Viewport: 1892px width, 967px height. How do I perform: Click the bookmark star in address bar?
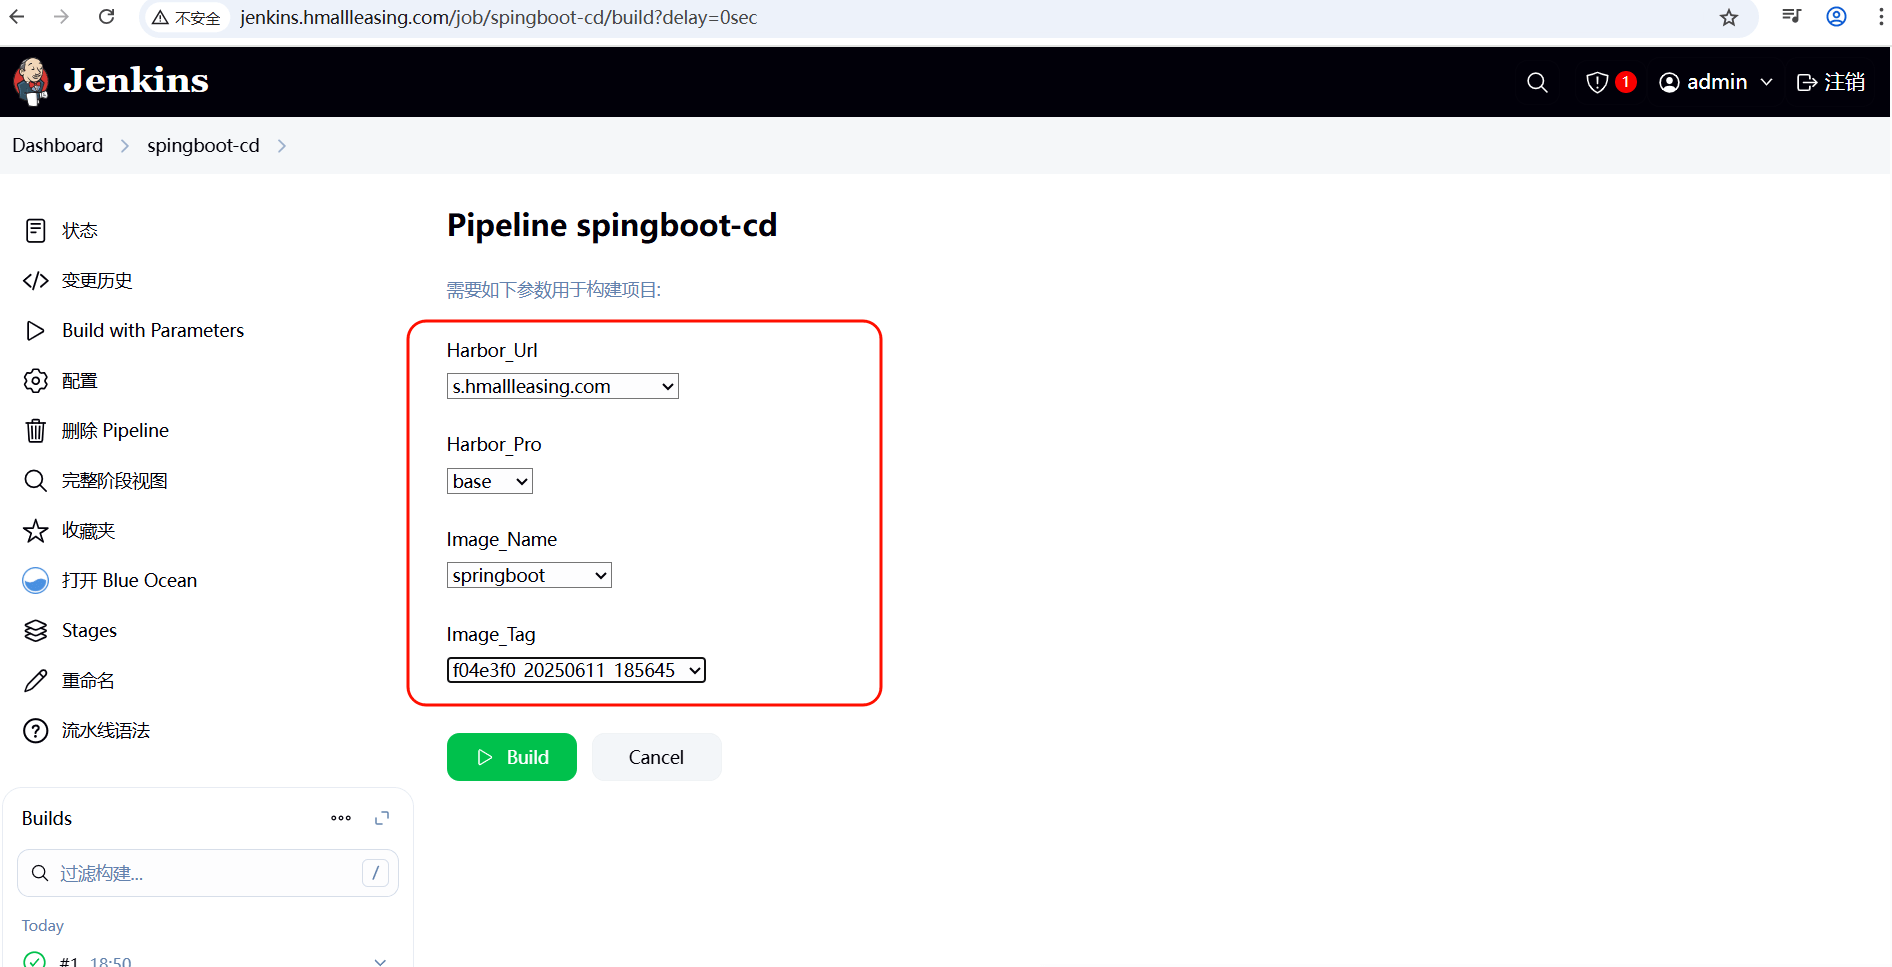[1729, 18]
